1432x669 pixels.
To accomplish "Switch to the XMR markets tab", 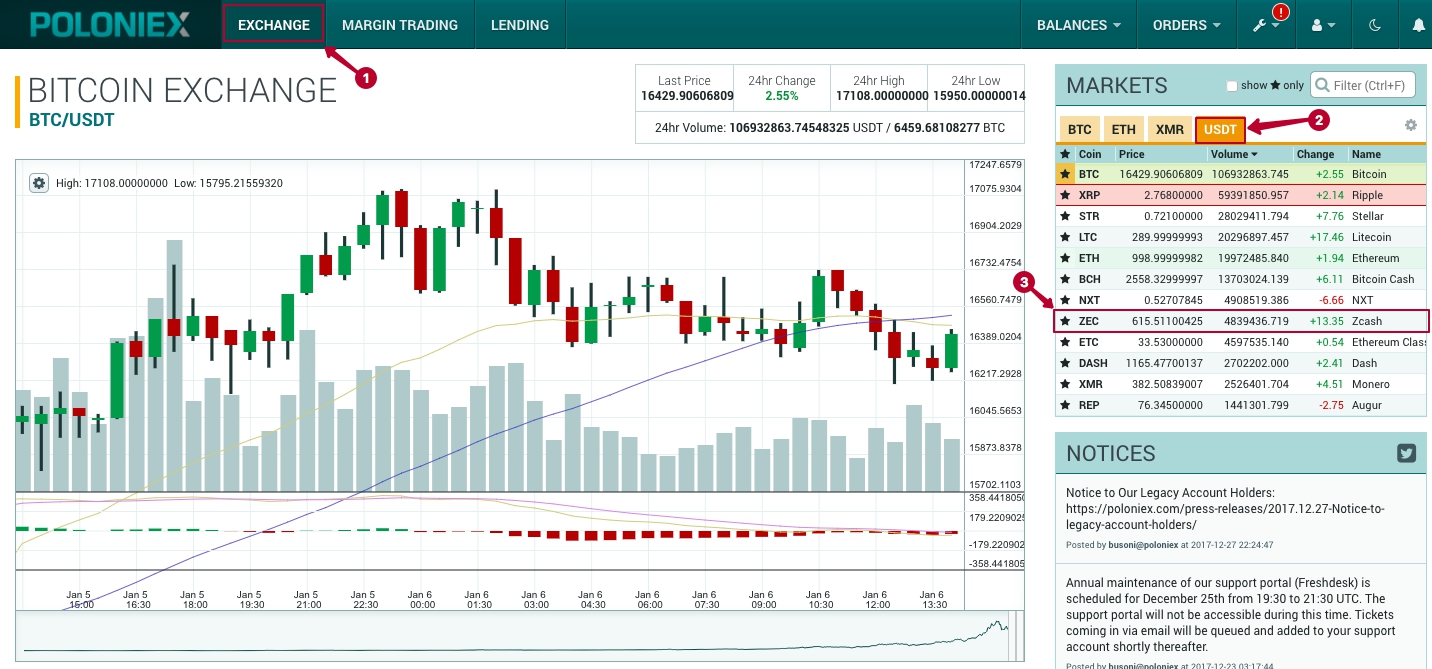I will coord(1169,130).
